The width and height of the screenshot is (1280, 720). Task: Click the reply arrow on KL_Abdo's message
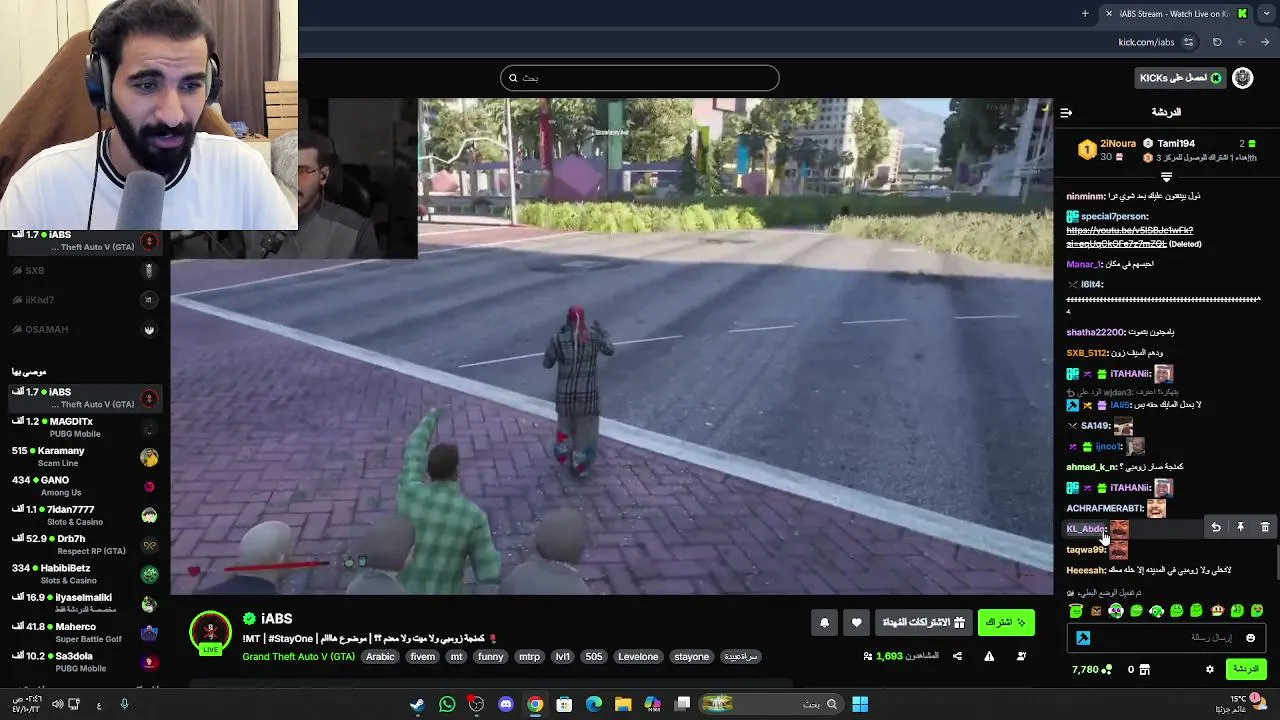[1216, 528]
